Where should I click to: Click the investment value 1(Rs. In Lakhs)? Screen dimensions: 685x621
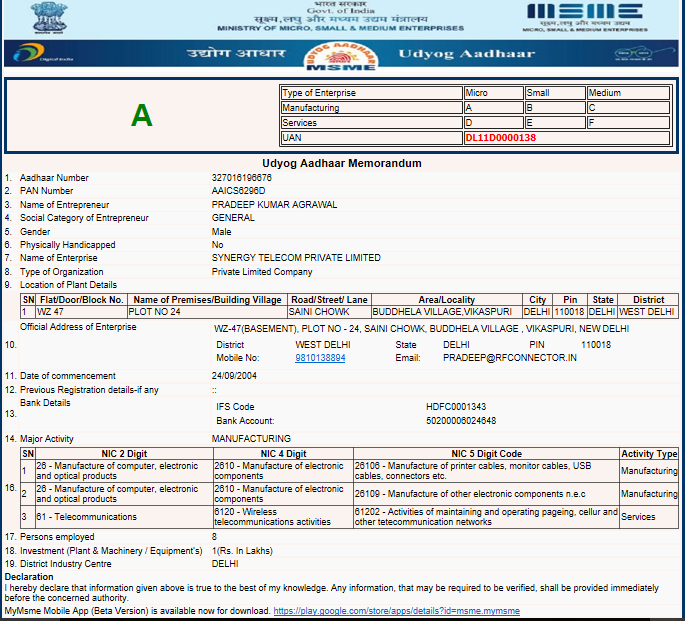(242, 551)
